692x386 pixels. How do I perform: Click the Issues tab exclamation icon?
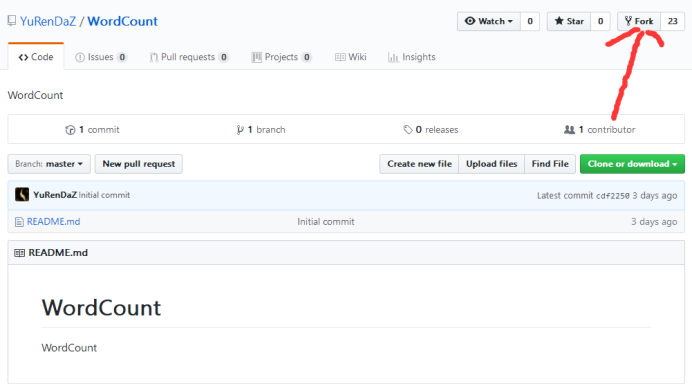(x=80, y=57)
